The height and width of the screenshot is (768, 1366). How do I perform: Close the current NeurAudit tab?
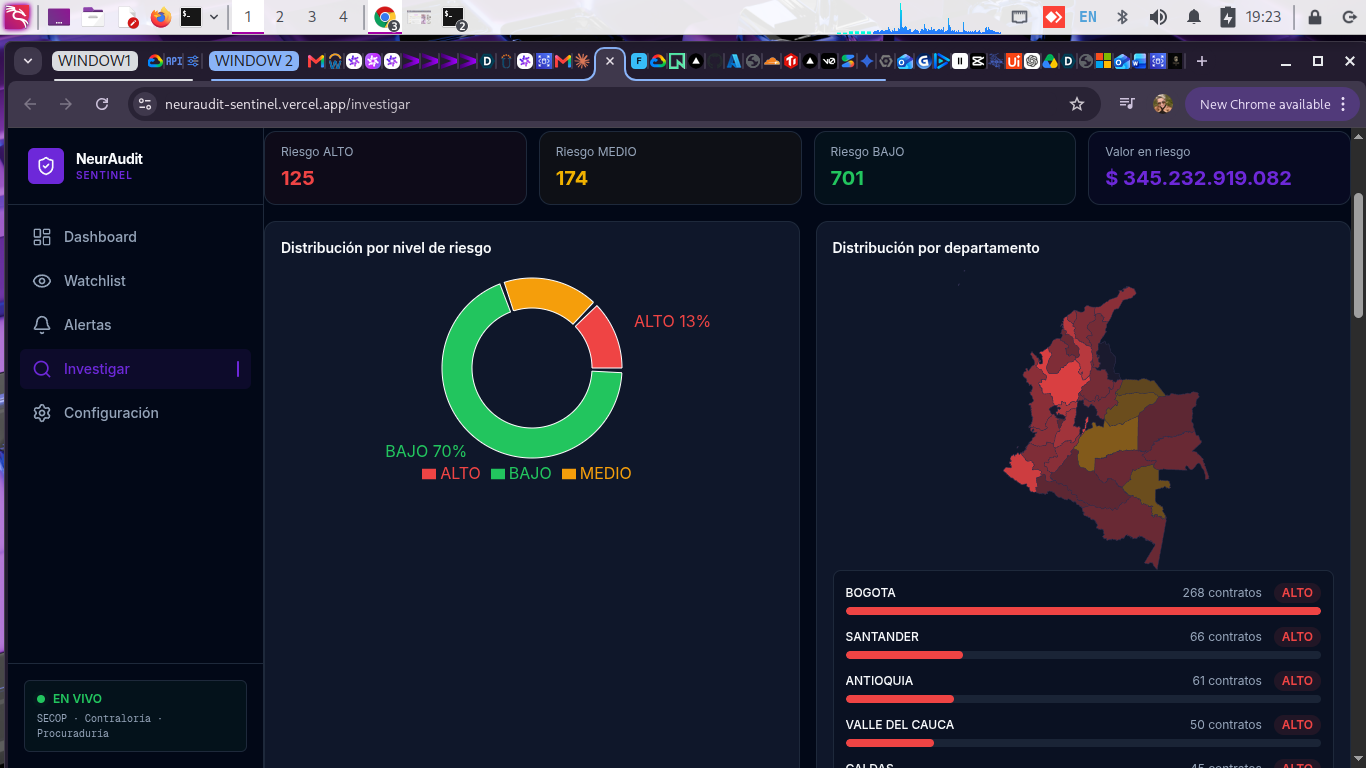pyautogui.click(x=610, y=61)
